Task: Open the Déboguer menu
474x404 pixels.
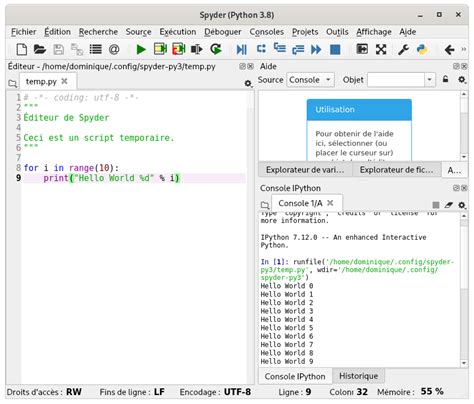Action: [222, 32]
